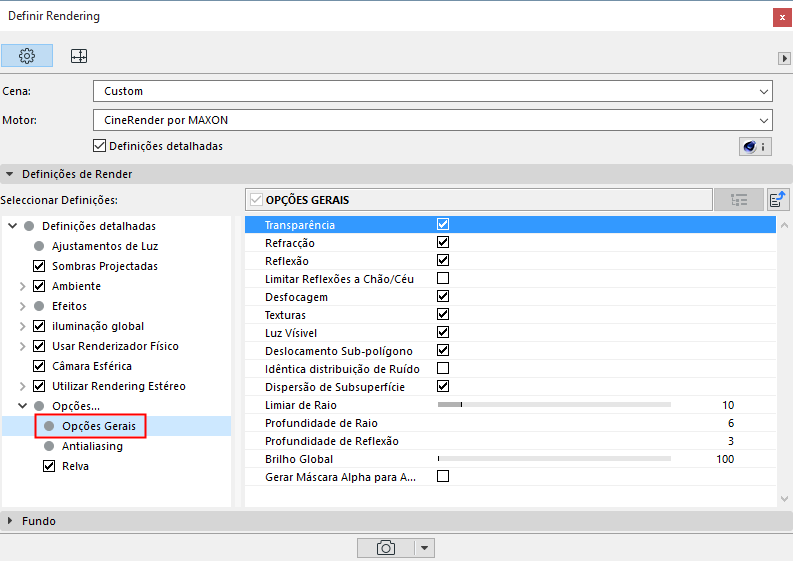The image size is (793, 561).
Task: Collapse the Opções... tree node
Action: click(23, 406)
